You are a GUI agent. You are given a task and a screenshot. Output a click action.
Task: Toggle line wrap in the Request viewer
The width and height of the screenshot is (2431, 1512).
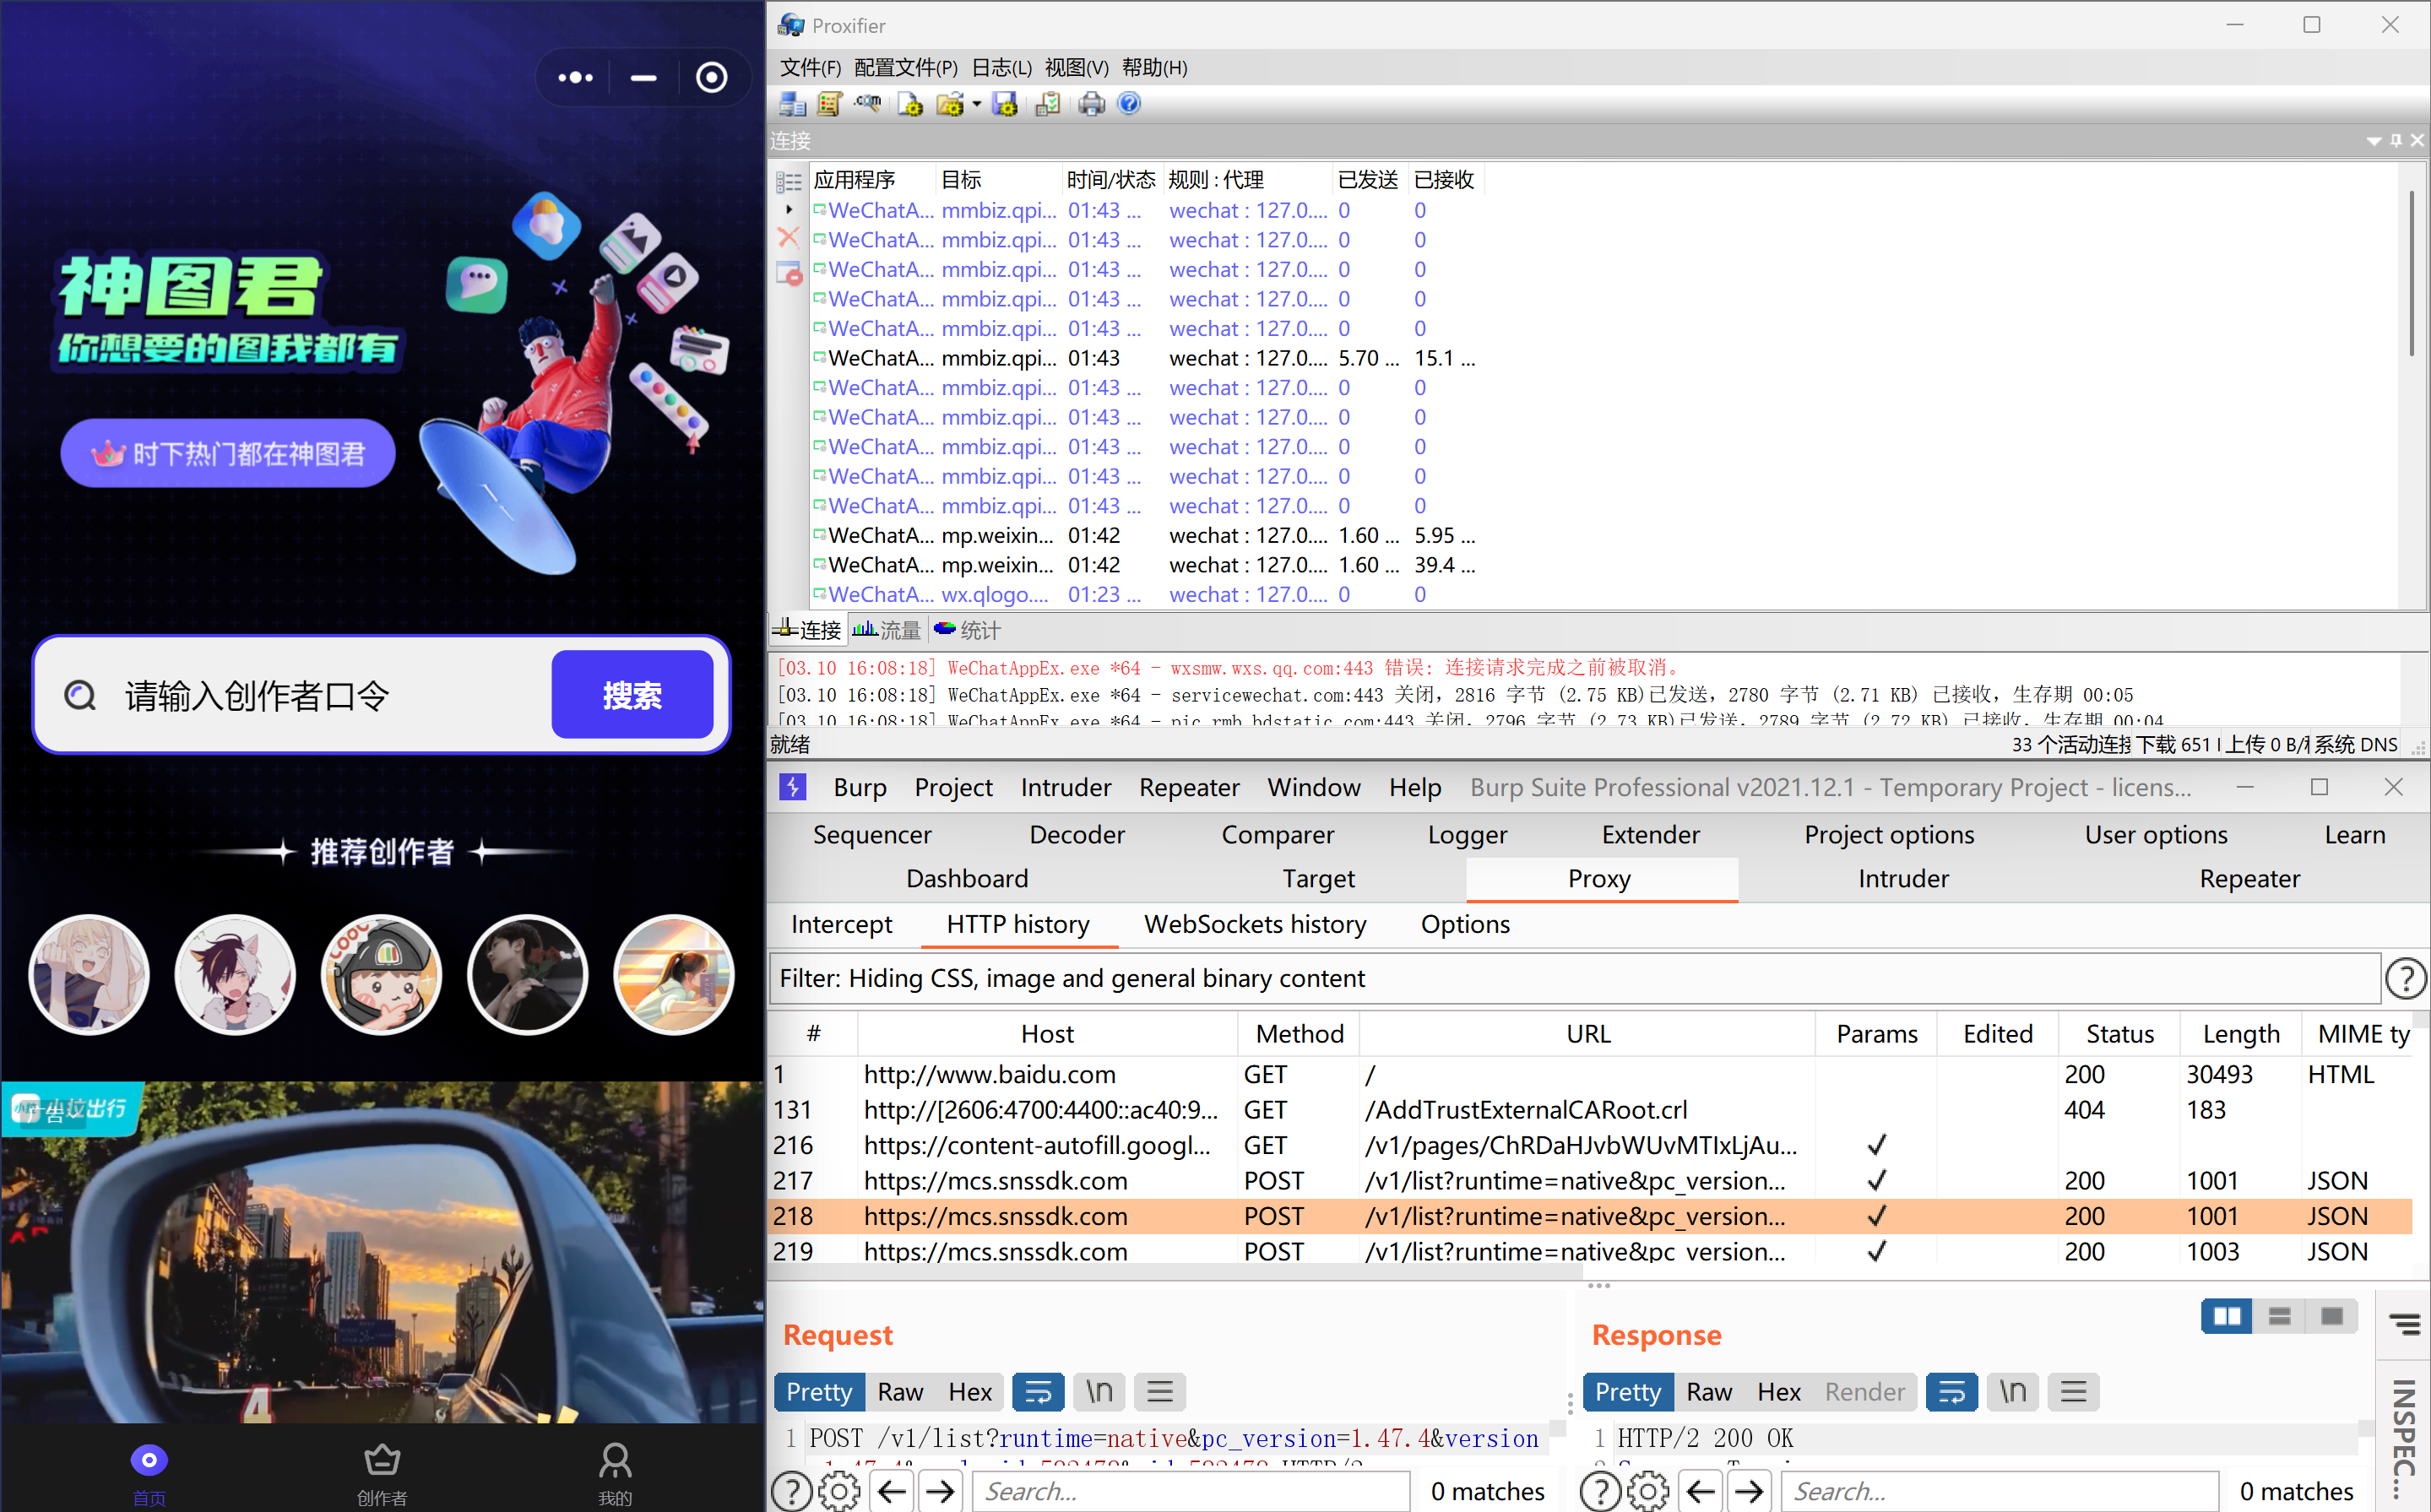coord(1038,1391)
